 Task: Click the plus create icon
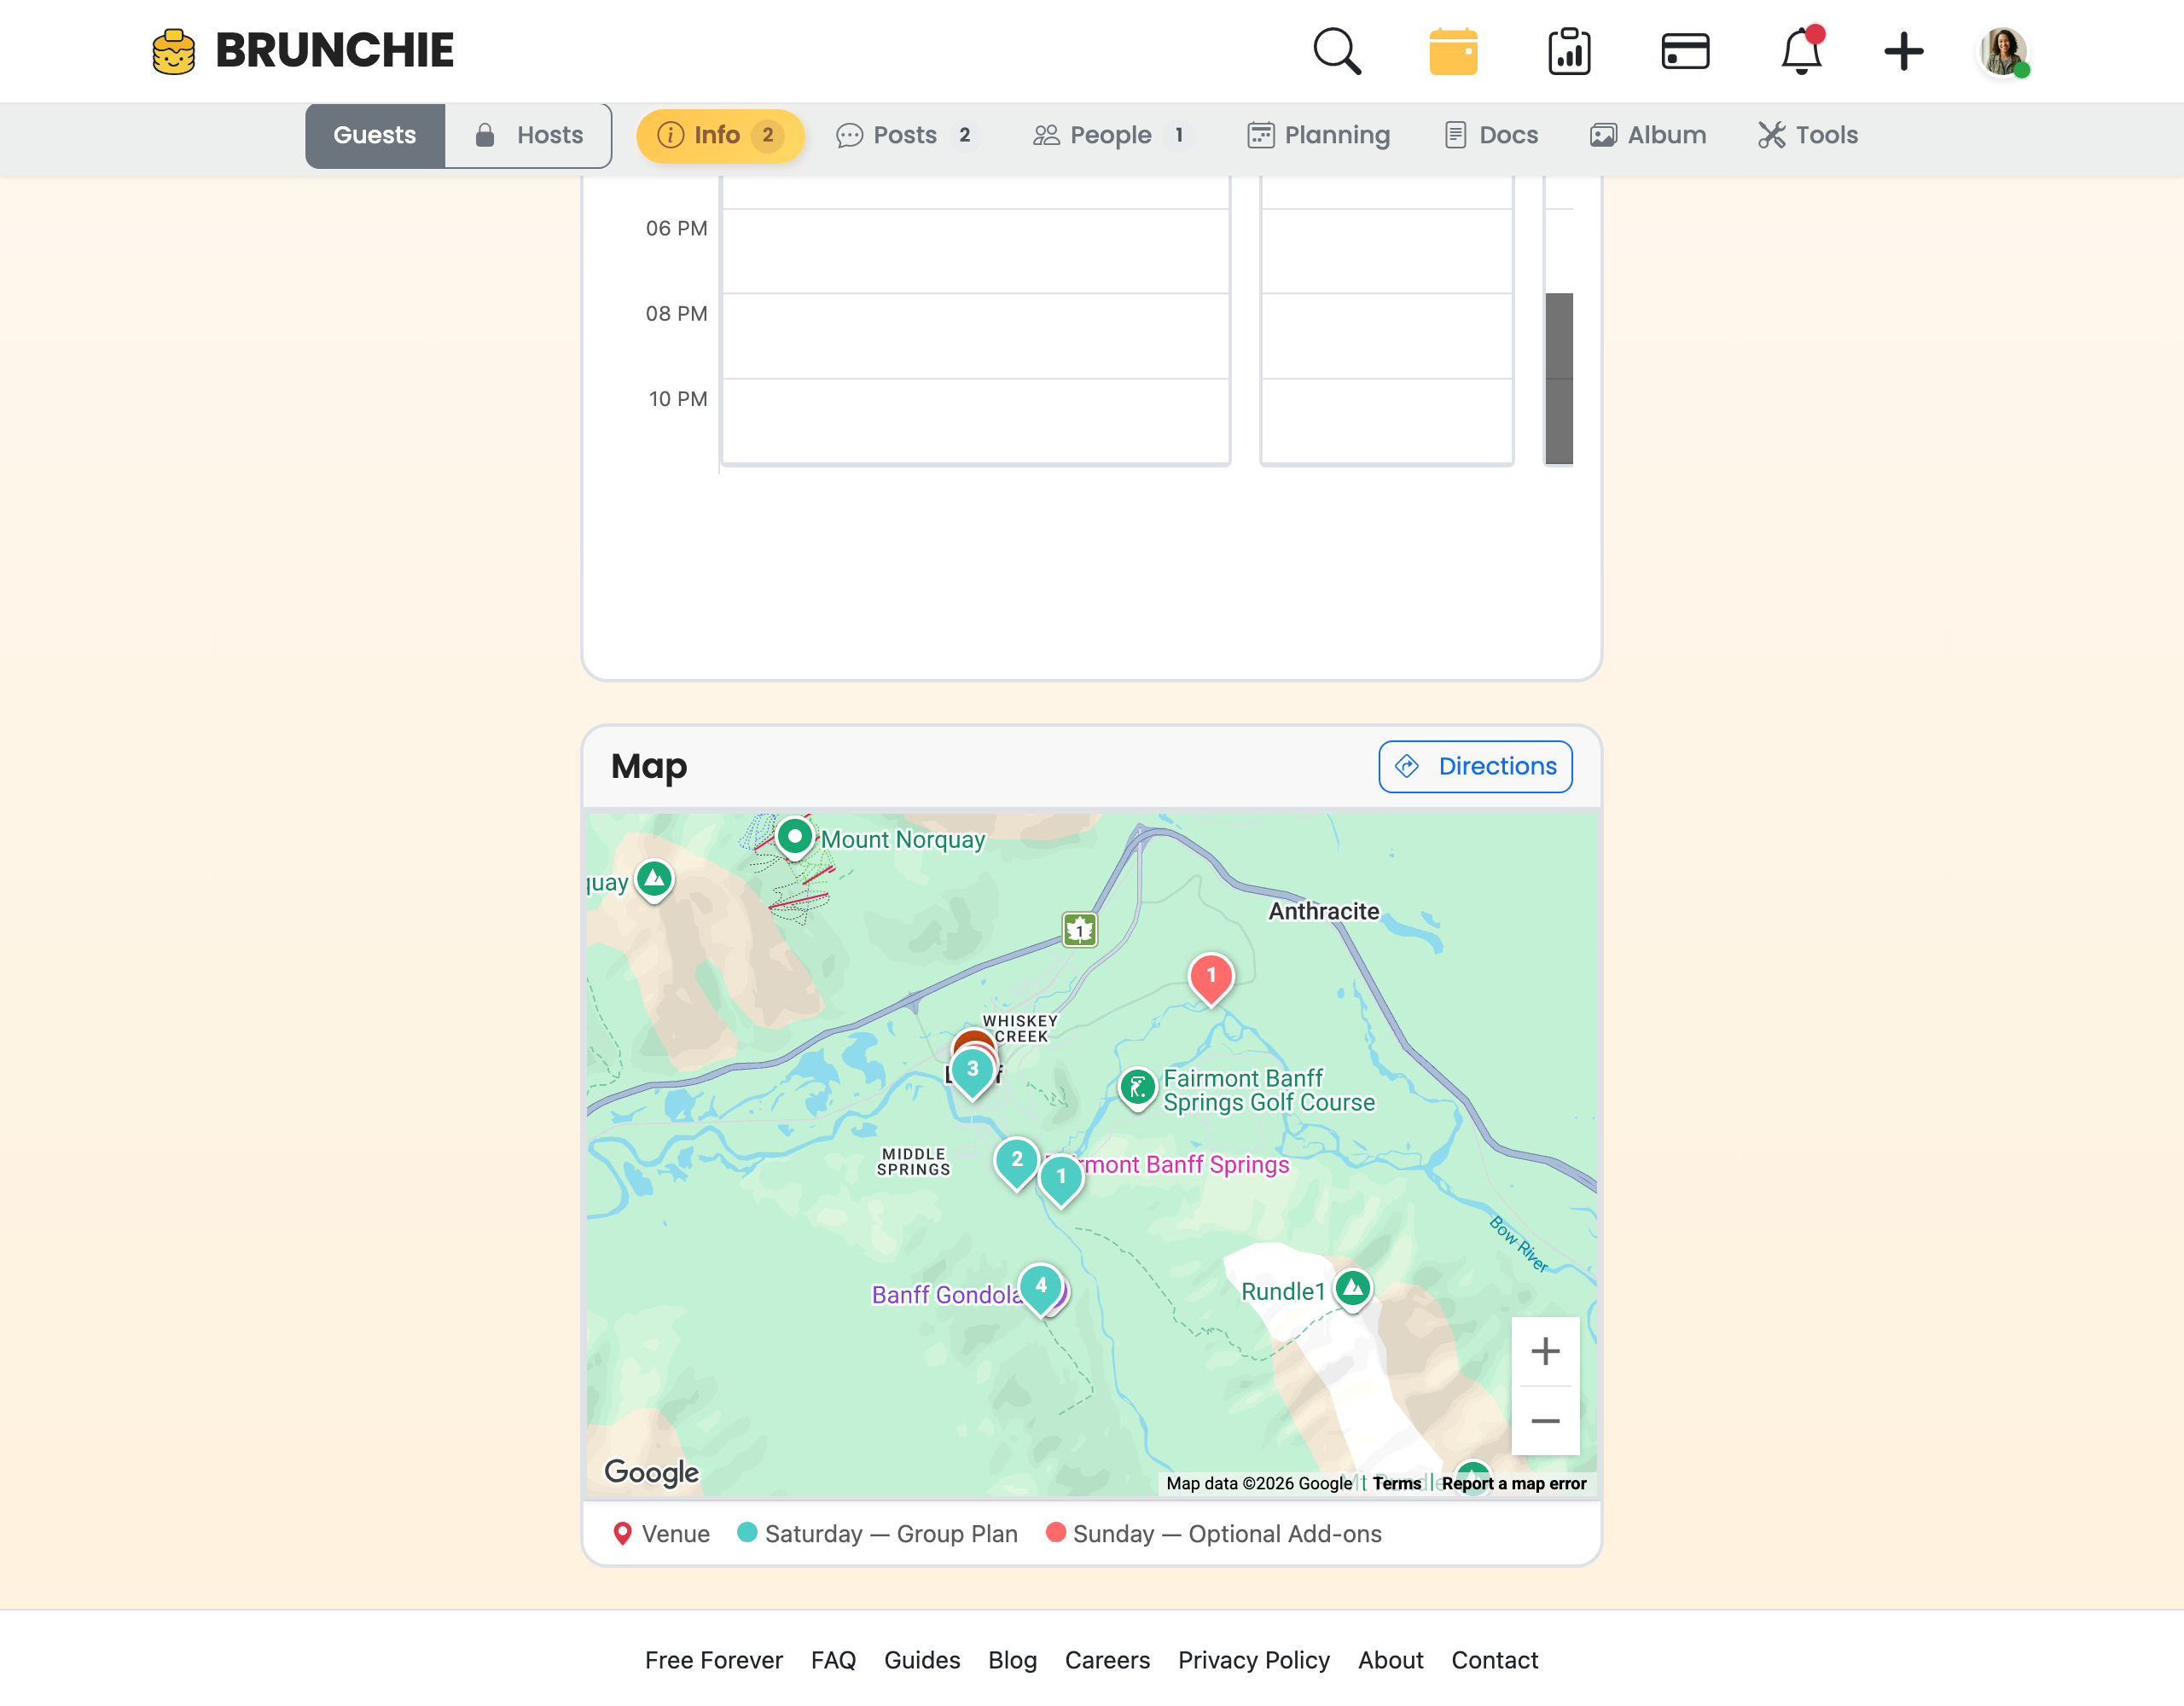point(1903,51)
